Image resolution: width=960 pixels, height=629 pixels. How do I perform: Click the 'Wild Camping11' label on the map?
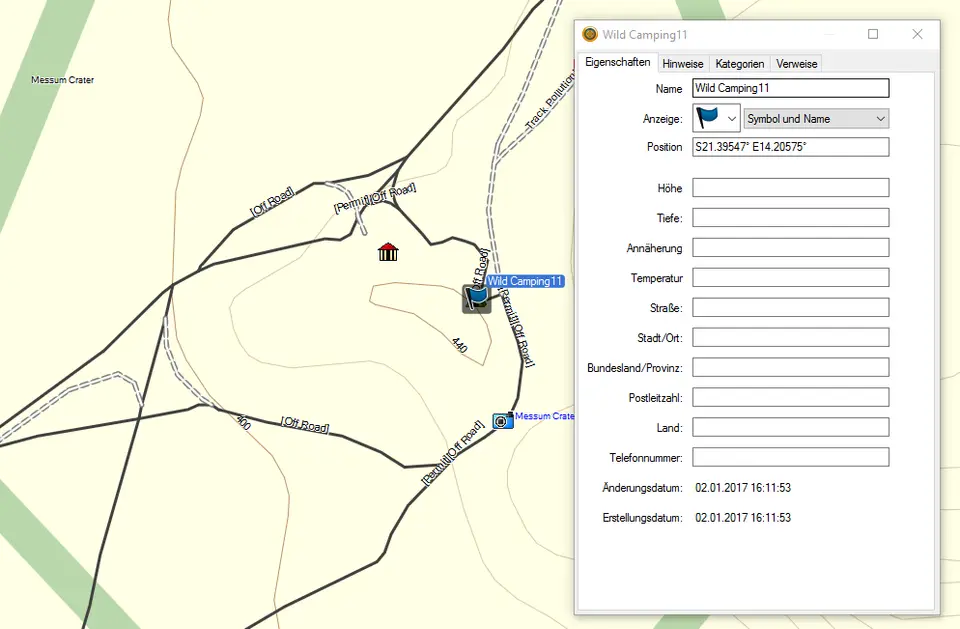[525, 281]
